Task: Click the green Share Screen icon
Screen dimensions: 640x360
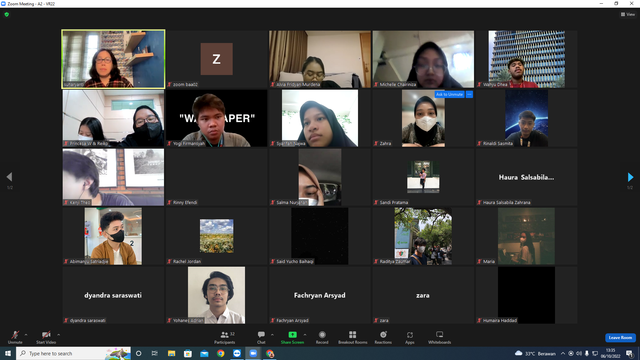Action: [x=292, y=335]
